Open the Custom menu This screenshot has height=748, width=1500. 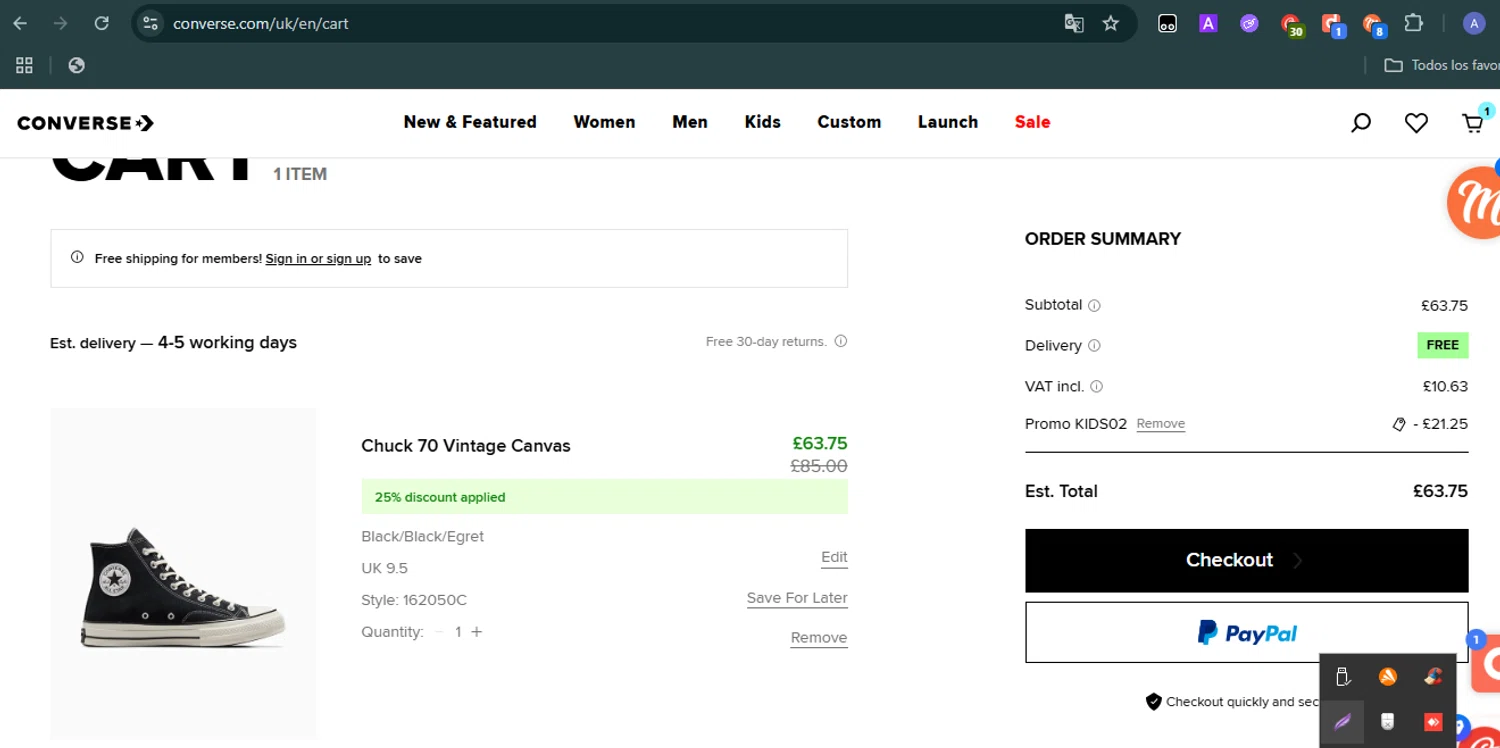click(x=849, y=122)
